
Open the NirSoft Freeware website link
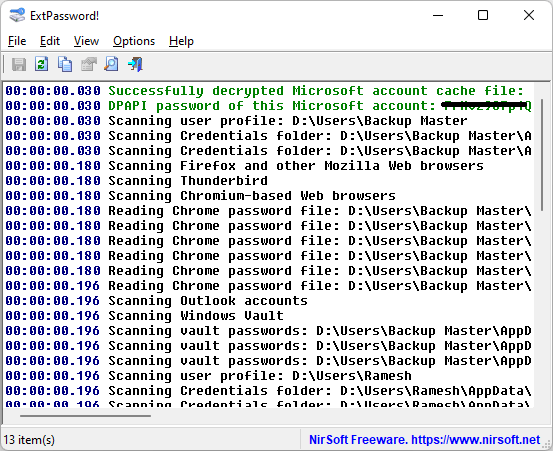[424, 440]
